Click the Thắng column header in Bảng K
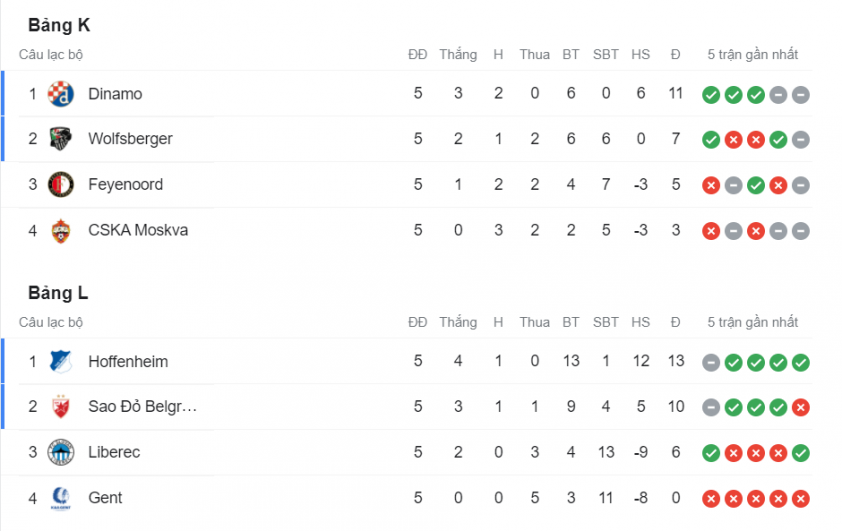 [458, 55]
